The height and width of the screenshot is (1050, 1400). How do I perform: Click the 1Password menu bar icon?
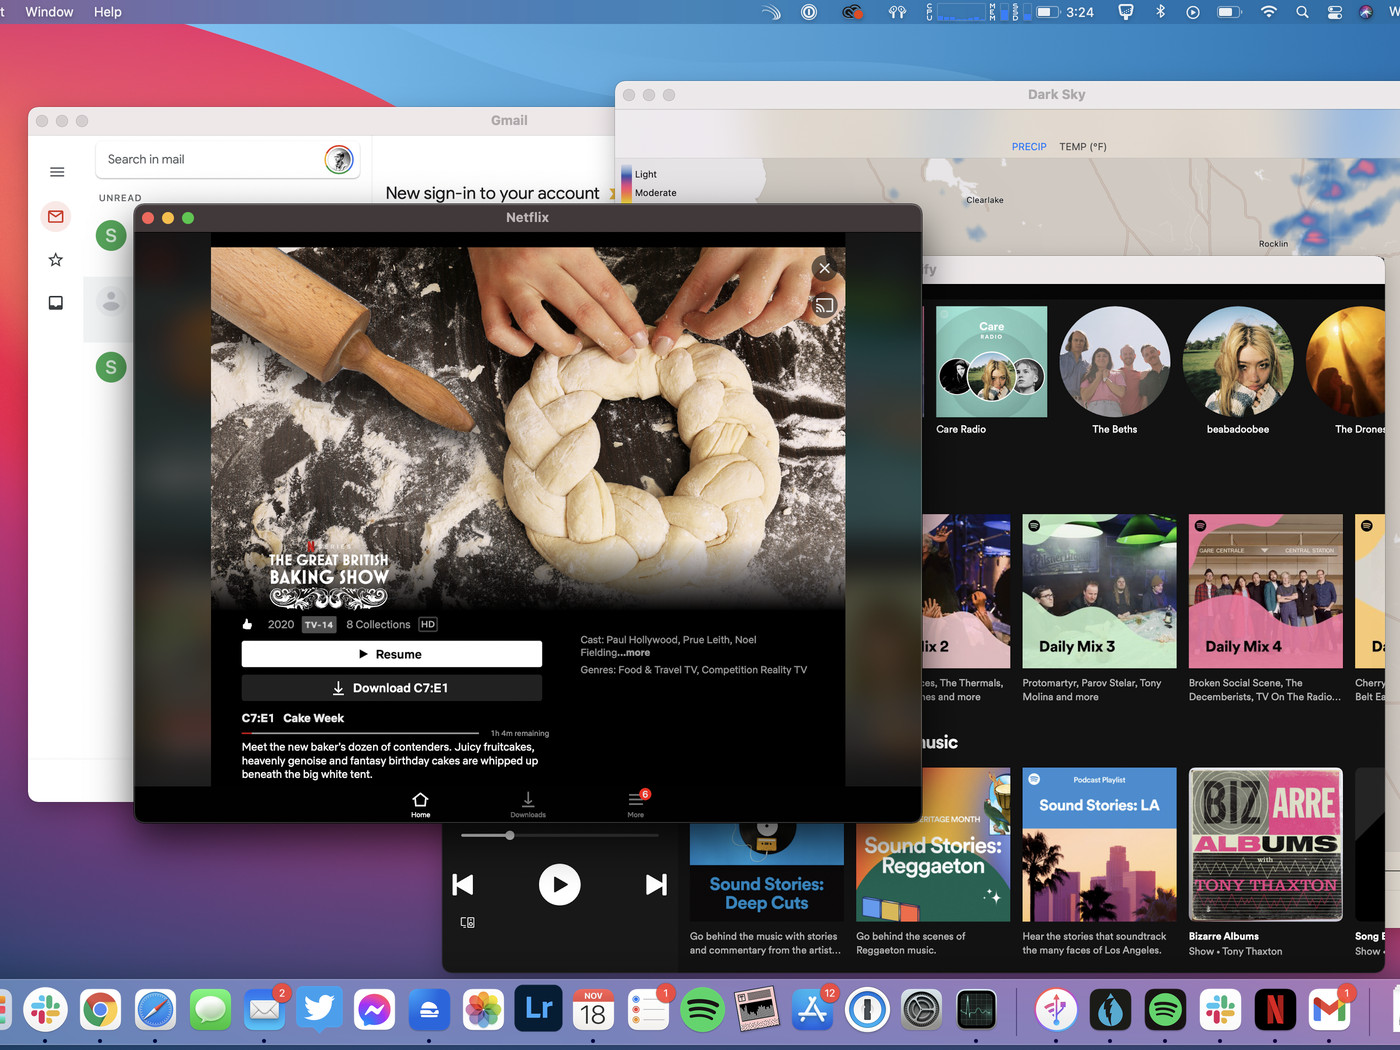coord(809,12)
